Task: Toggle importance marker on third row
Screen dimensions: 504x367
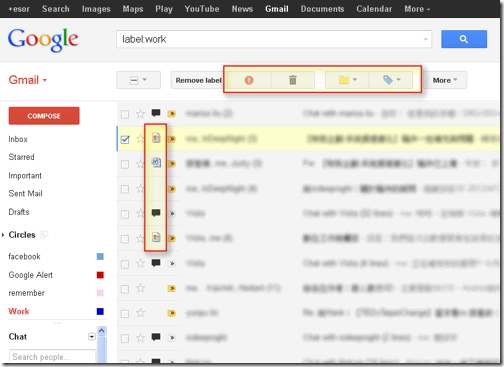Action: tap(172, 164)
